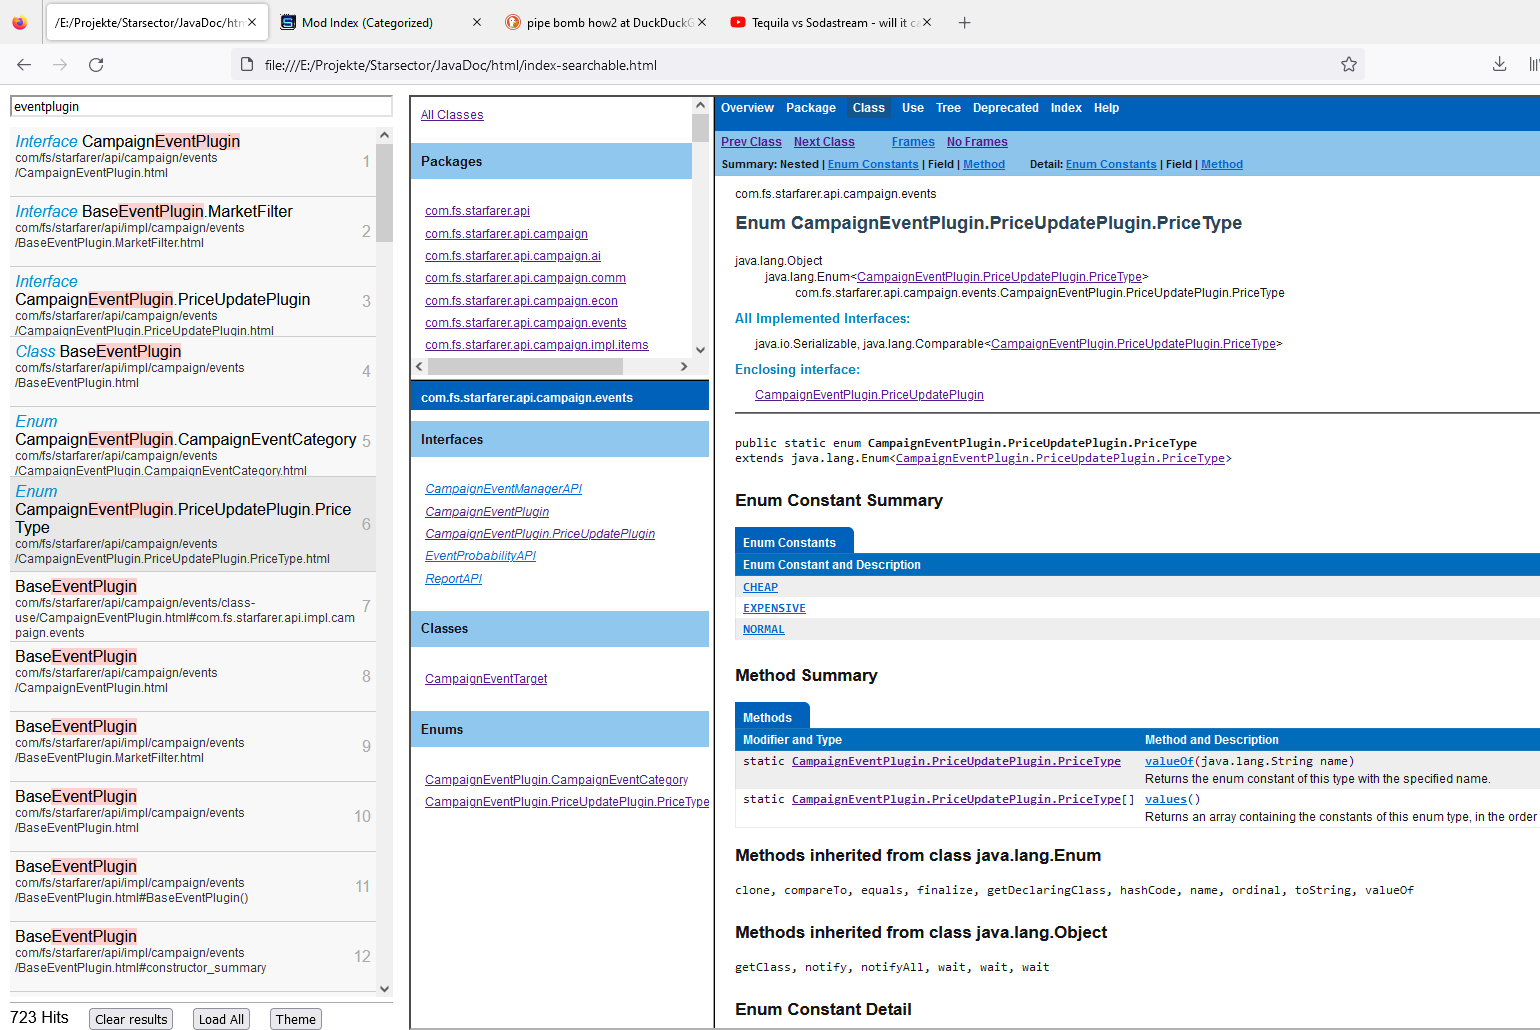Click the down arrow of the Packages list scrollbar

[700, 350]
